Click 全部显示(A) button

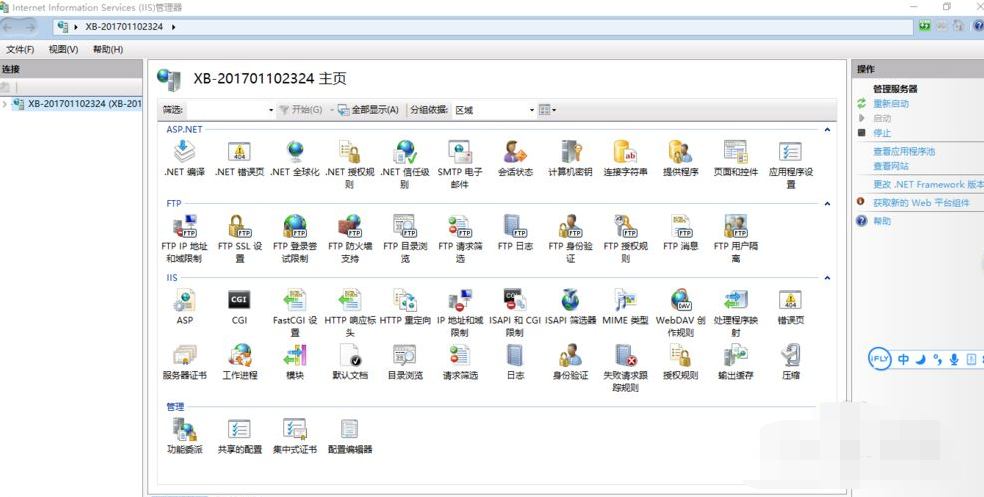click(x=368, y=110)
